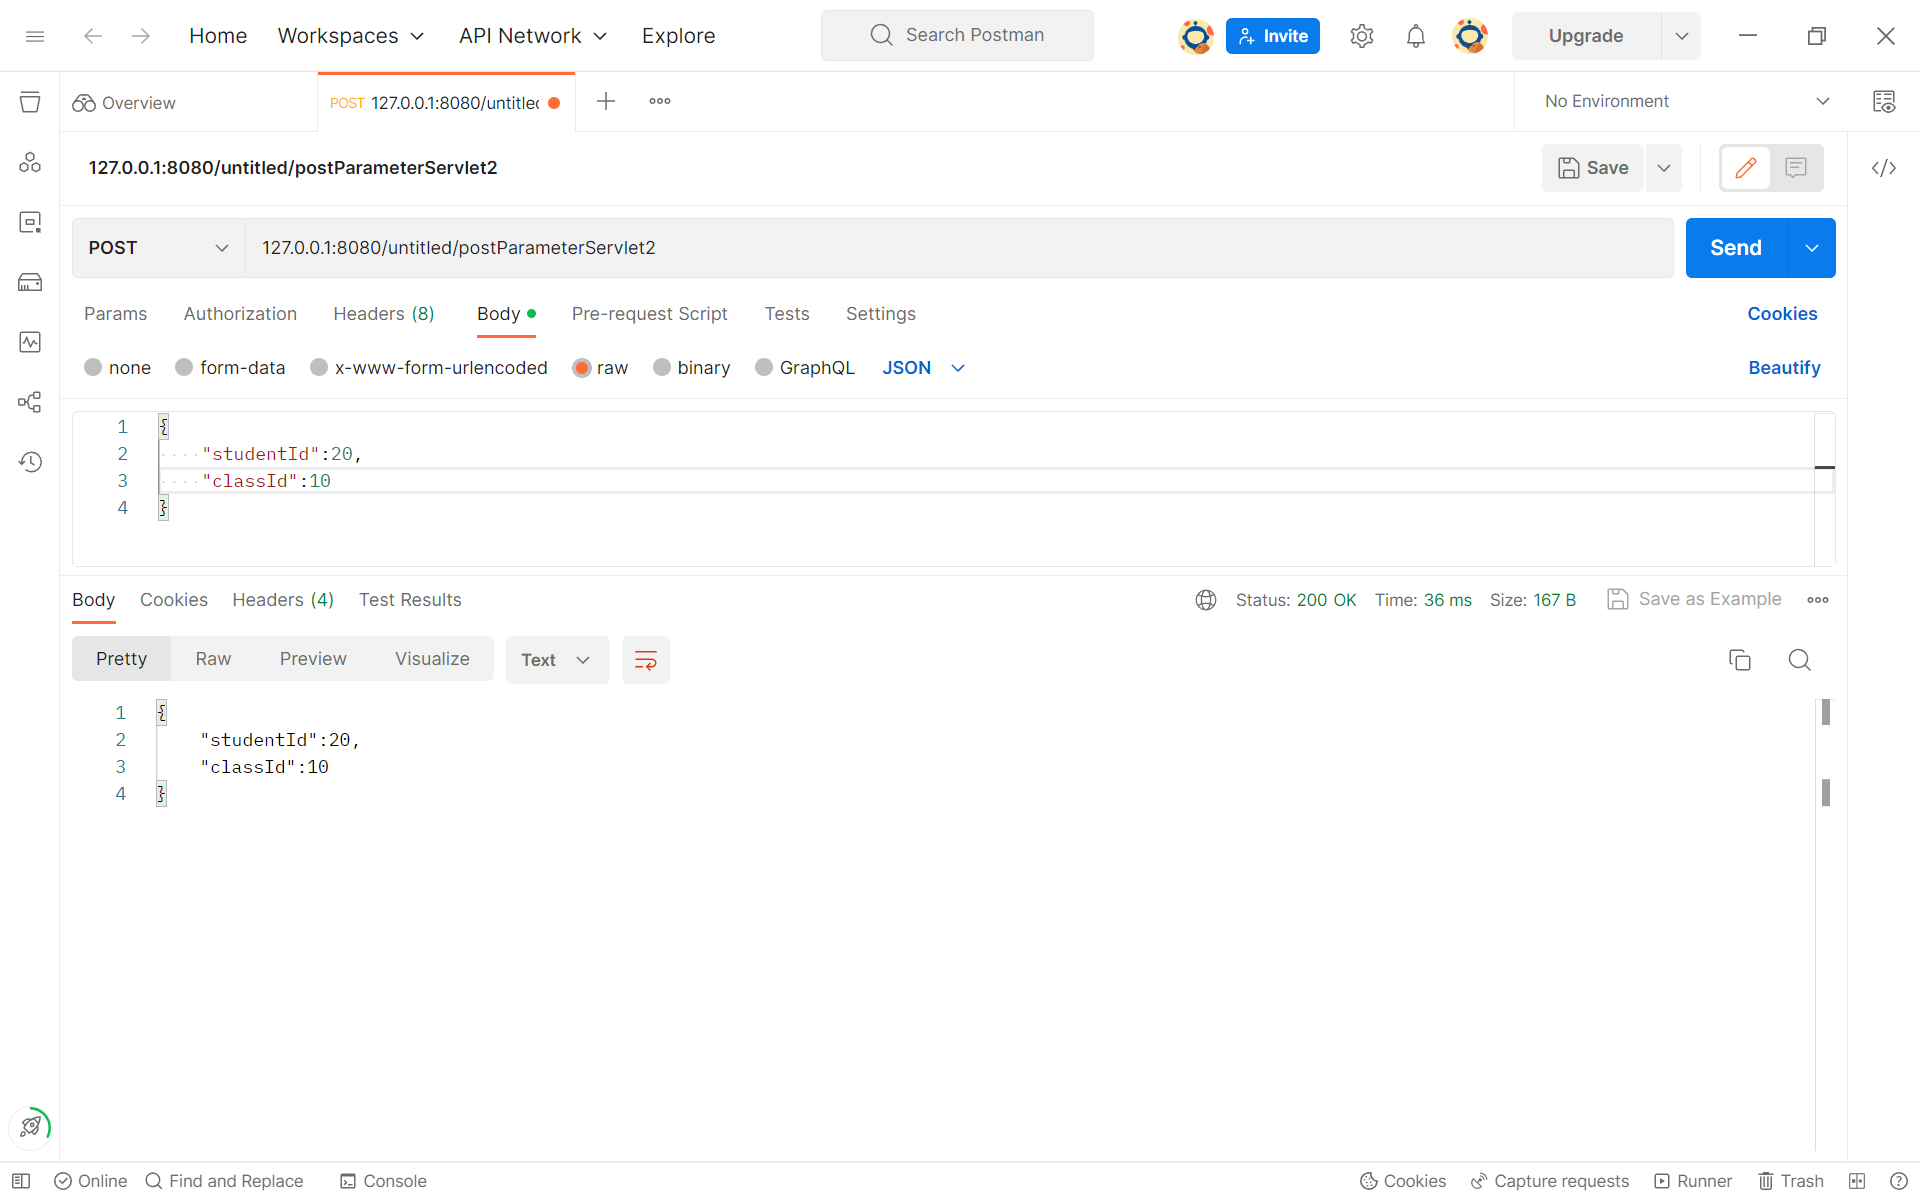This screenshot has width=1920, height=1198.
Task: Open the user avatar menu
Action: point(1469,36)
